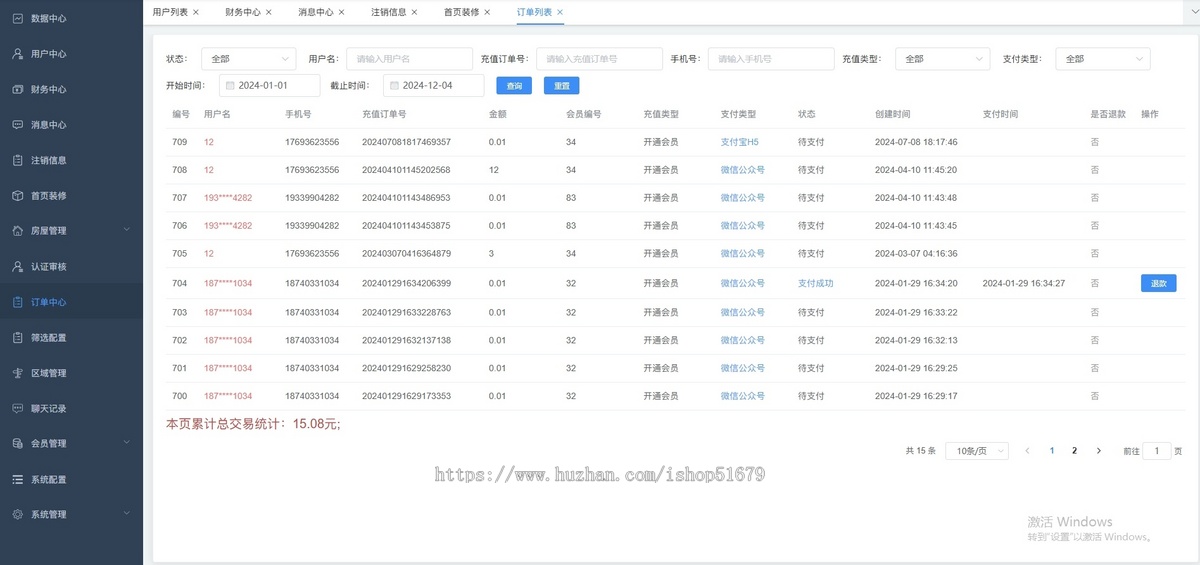Viewport: 1200px width, 565px height.
Task: Click the 用户名 input field
Action: pyautogui.click(x=409, y=59)
